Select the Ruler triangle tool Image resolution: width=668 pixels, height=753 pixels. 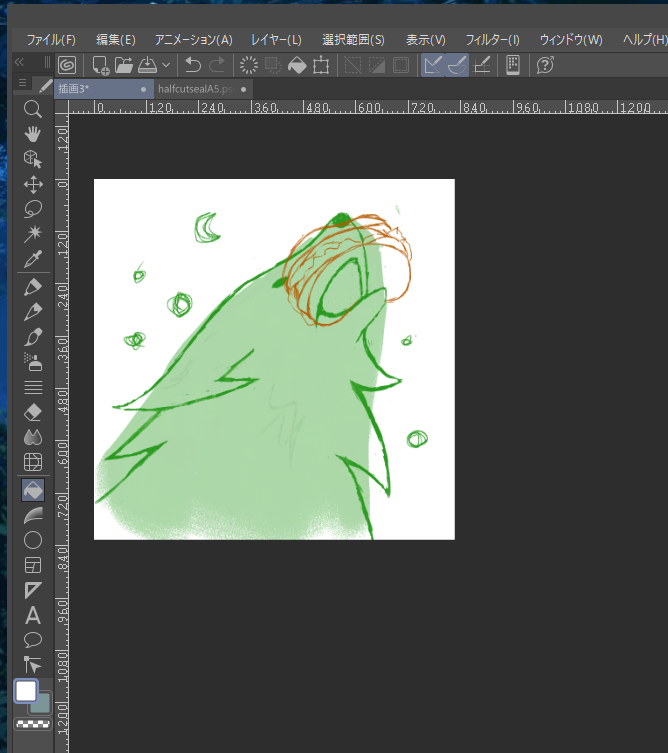pos(33,590)
